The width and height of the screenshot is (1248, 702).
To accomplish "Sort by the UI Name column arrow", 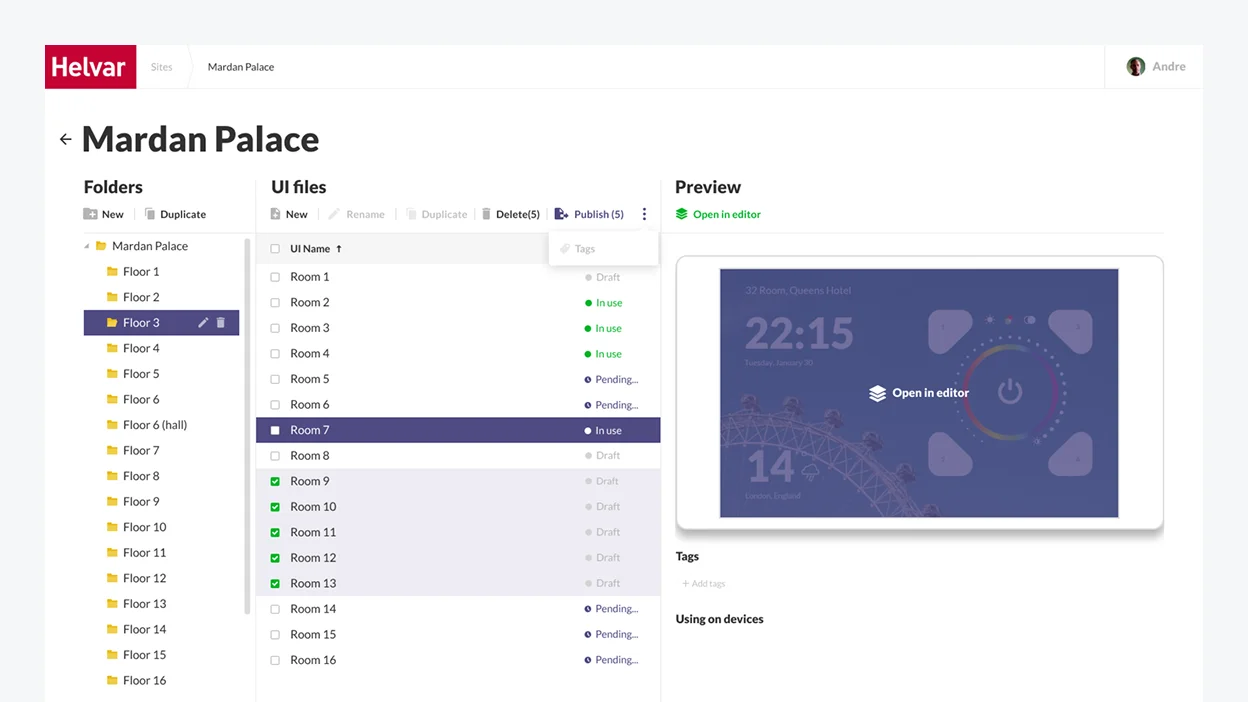I will [339, 249].
